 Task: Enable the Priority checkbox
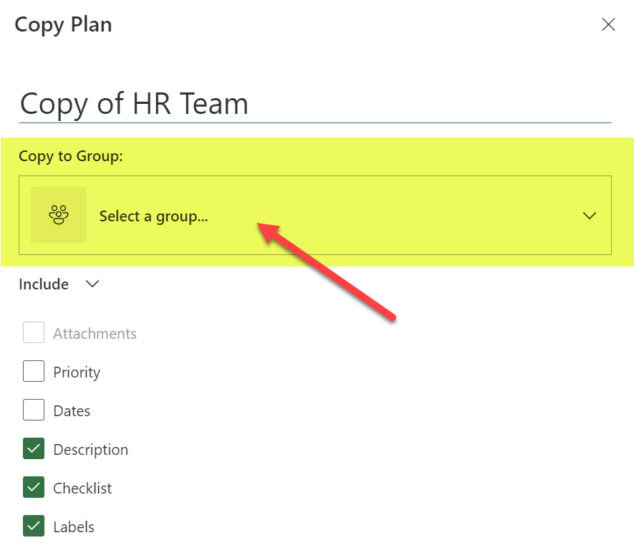[x=34, y=371]
